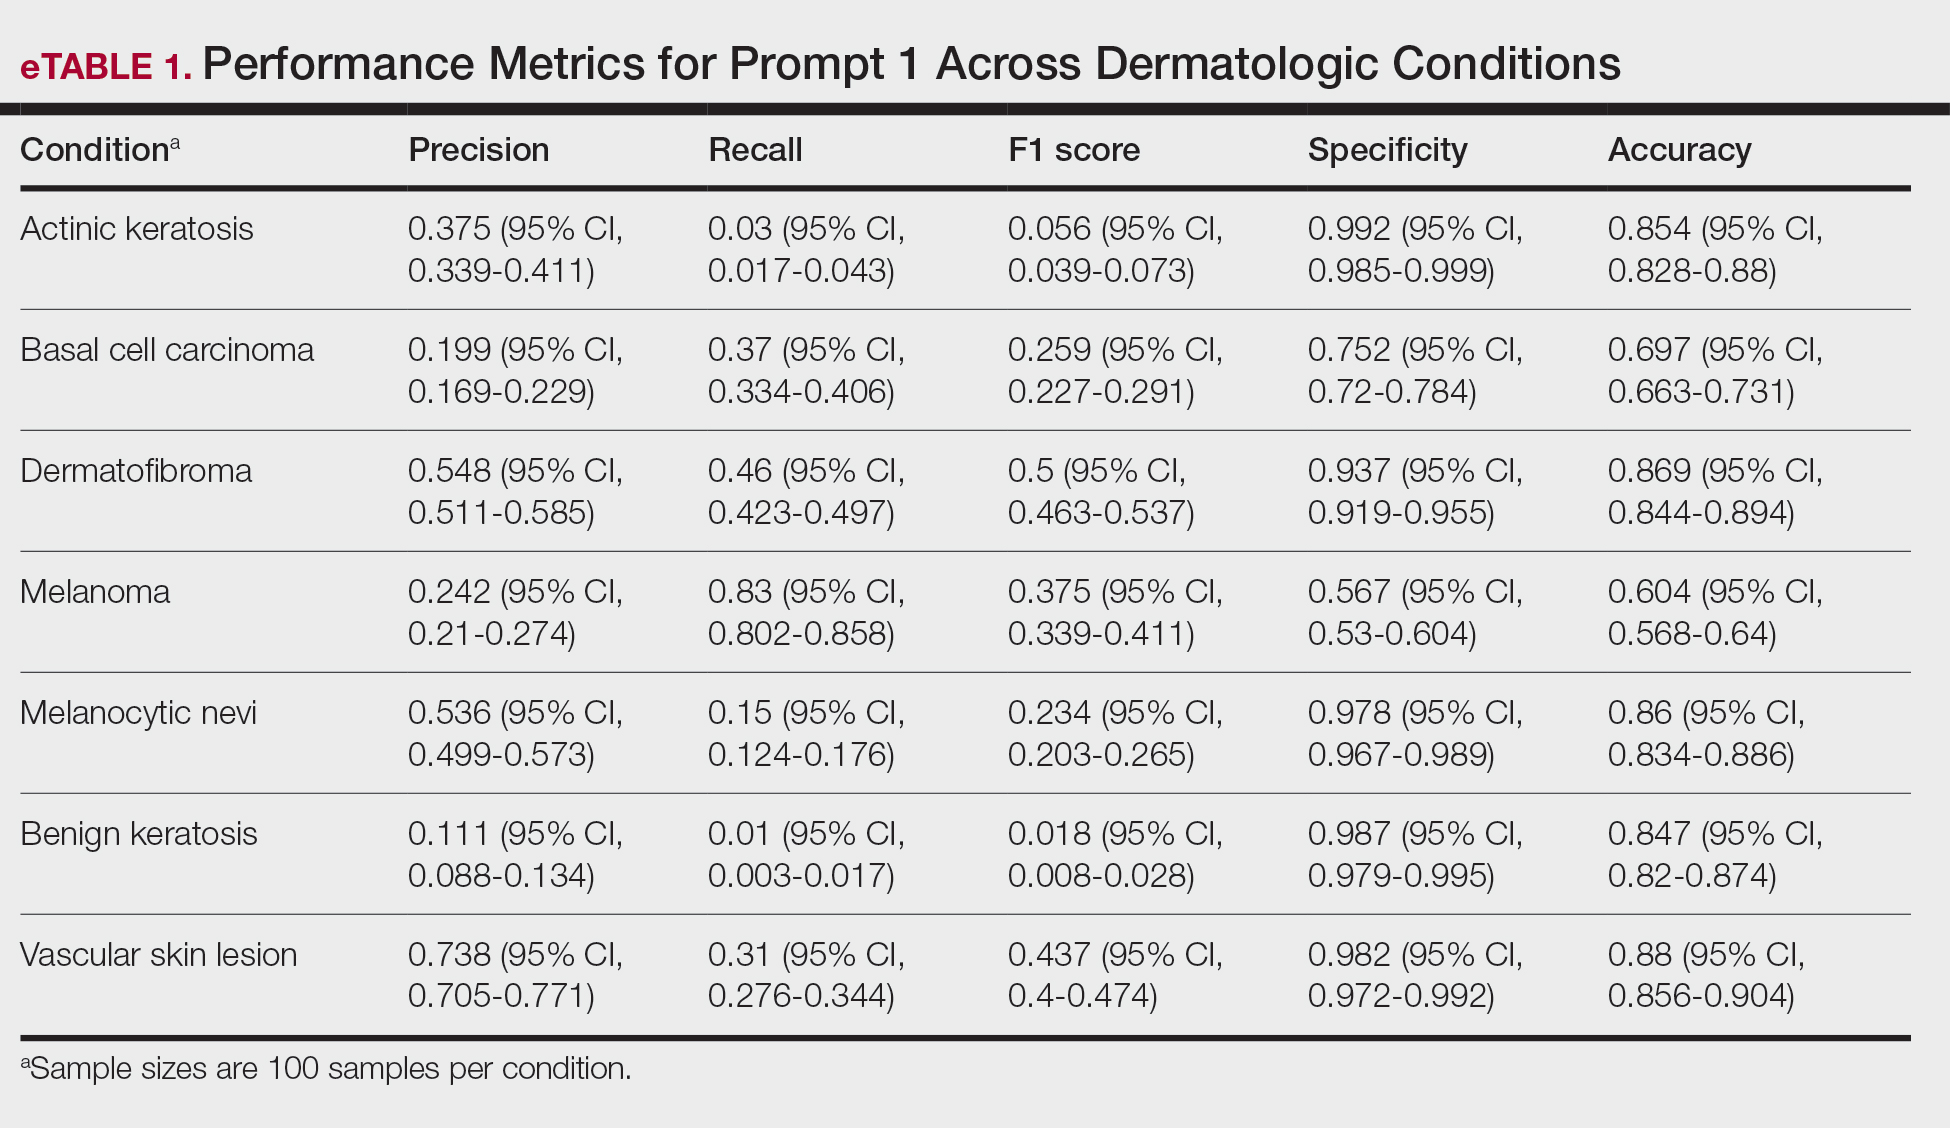Click the Accuracy column header
The height and width of the screenshot is (1128, 1950).
point(1679,150)
